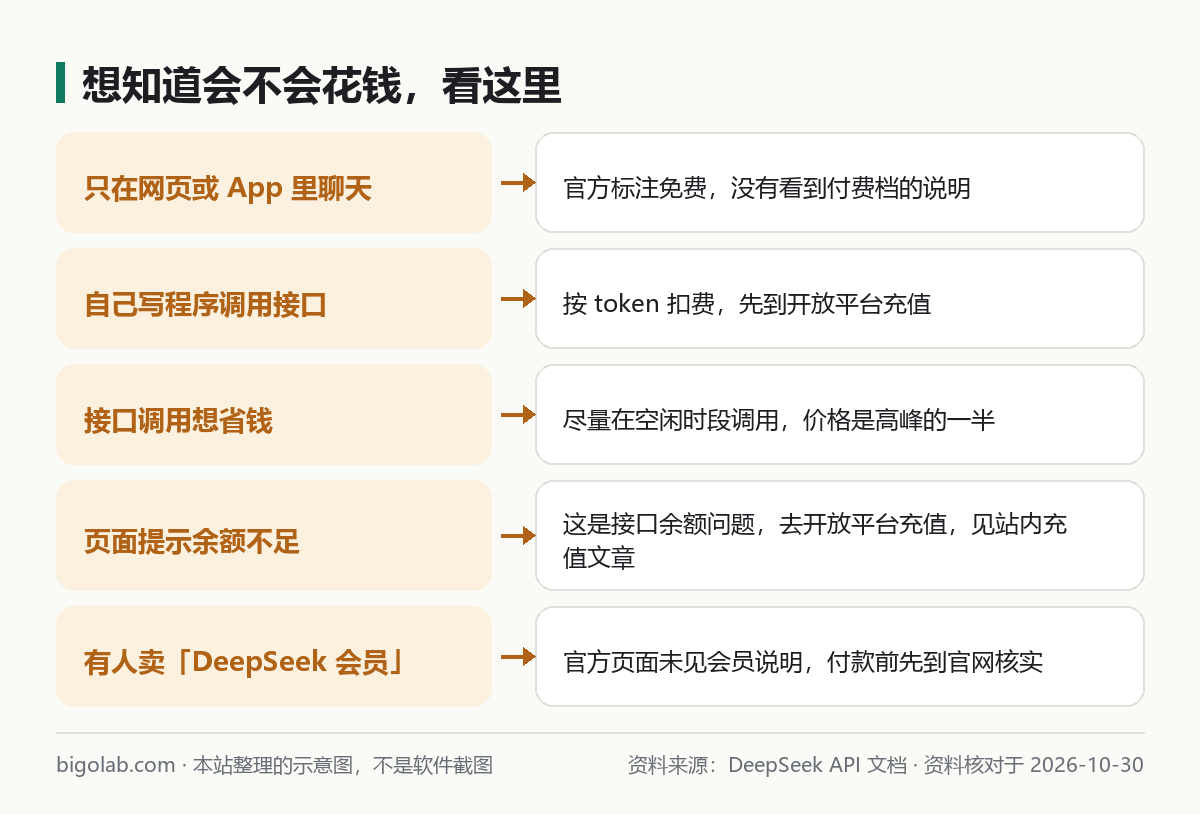This screenshot has height=814, width=1200.
Task: Click the text starting "这是接口余额问题"
Action: 815,541
